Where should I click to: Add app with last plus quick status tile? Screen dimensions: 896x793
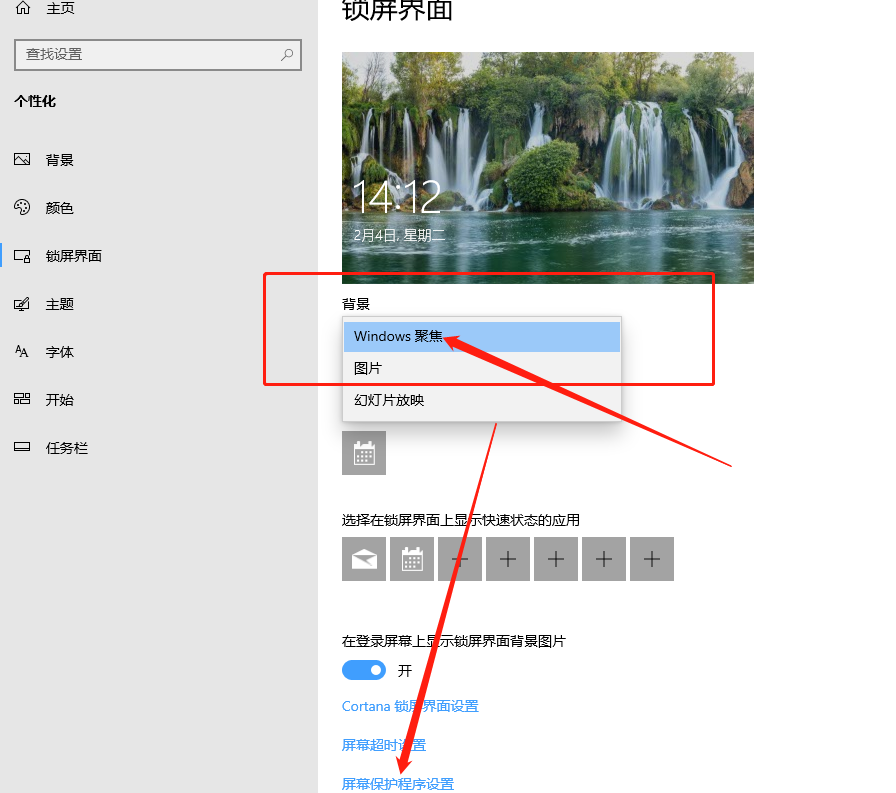pyautogui.click(x=652, y=559)
